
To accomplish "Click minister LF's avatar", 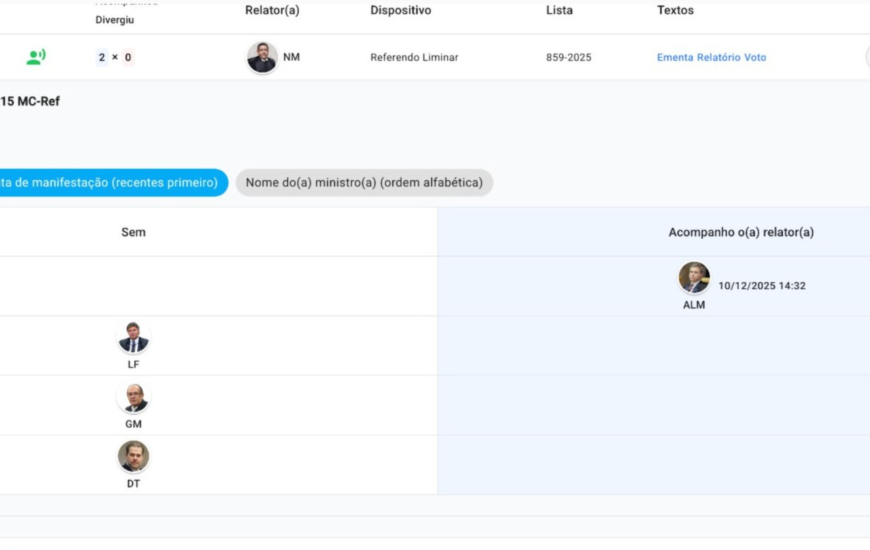I will click(133, 338).
